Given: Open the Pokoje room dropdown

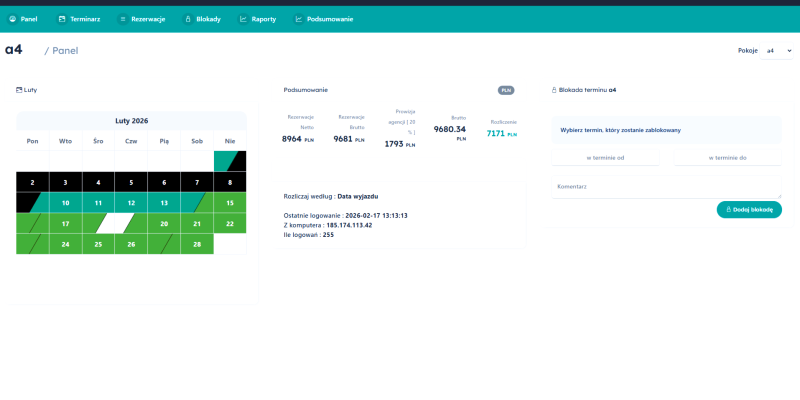Looking at the screenshot, I should [x=778, y=50].
